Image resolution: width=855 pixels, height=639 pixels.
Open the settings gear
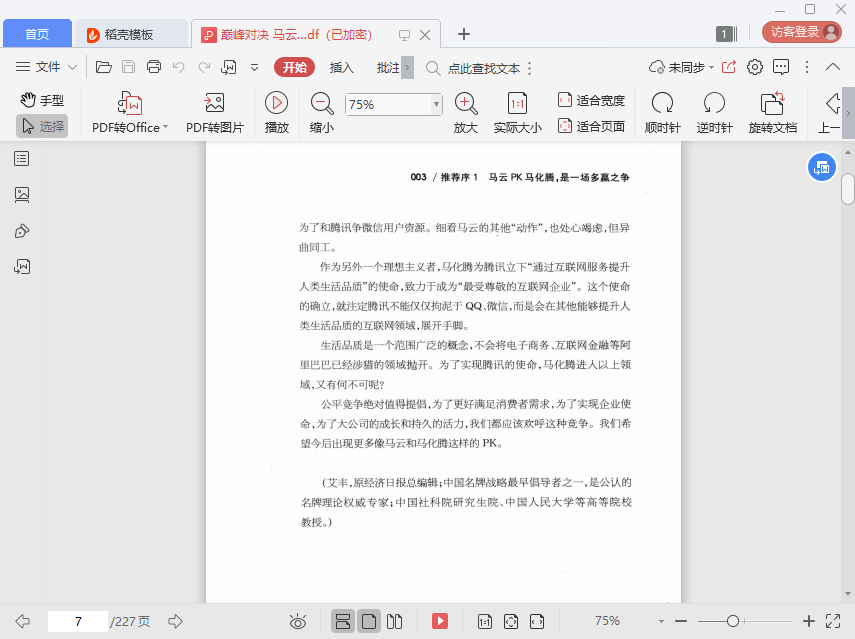pos(755,67)
